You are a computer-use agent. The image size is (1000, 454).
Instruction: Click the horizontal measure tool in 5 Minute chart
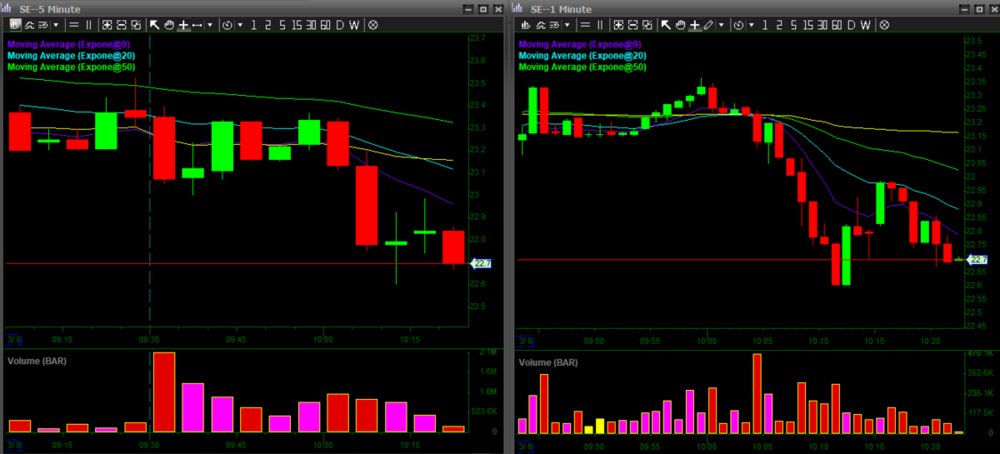(x=197, y=23)
